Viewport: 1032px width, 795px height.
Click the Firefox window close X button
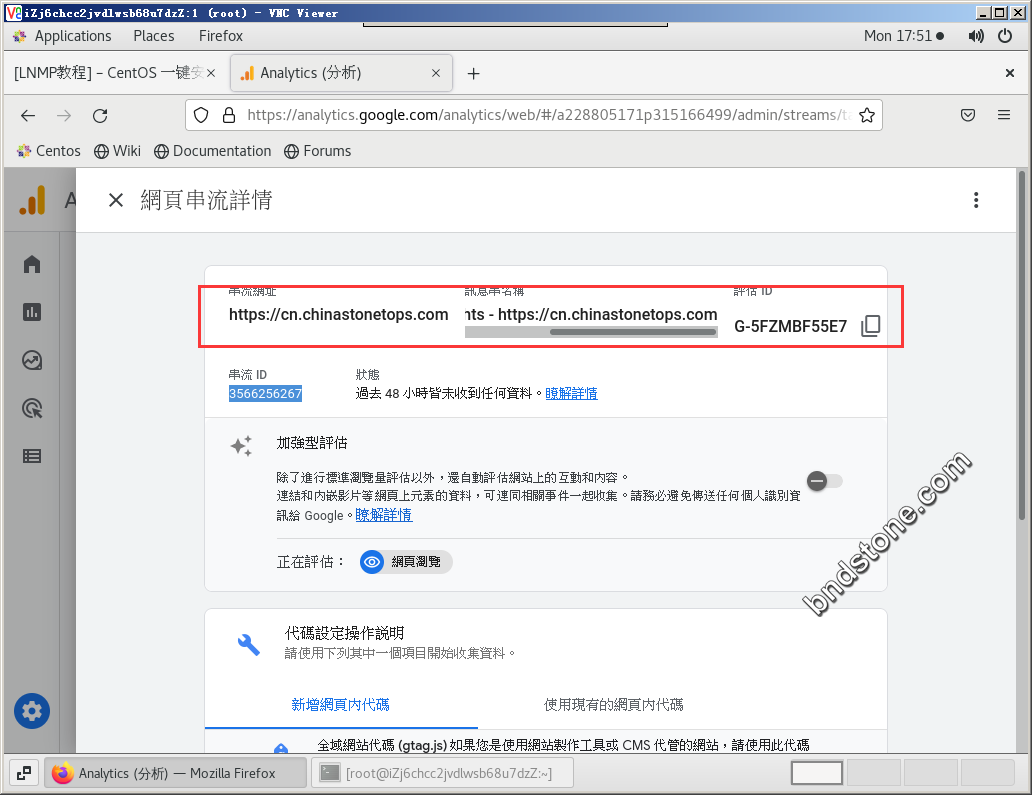[x=1010, y=73]
